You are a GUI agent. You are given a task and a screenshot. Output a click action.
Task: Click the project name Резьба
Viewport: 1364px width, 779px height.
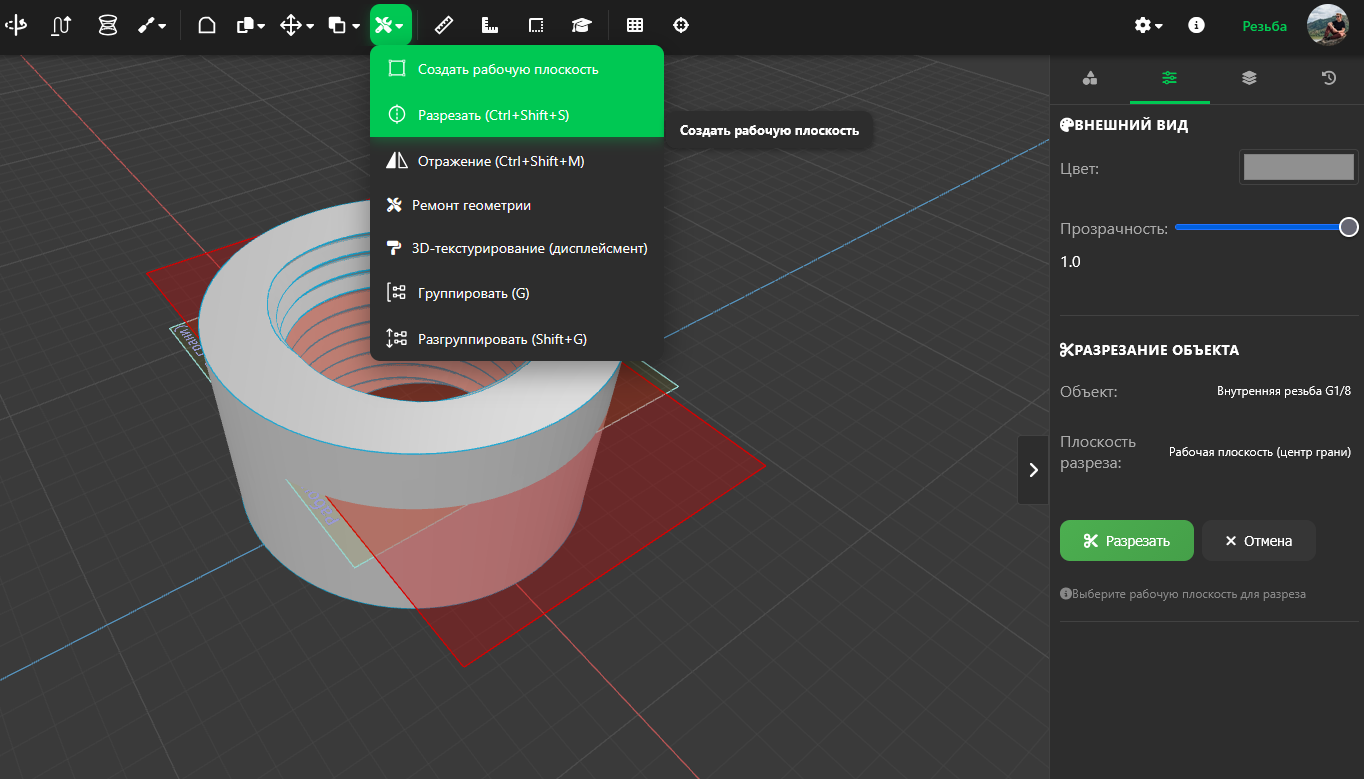(1264, 26)
